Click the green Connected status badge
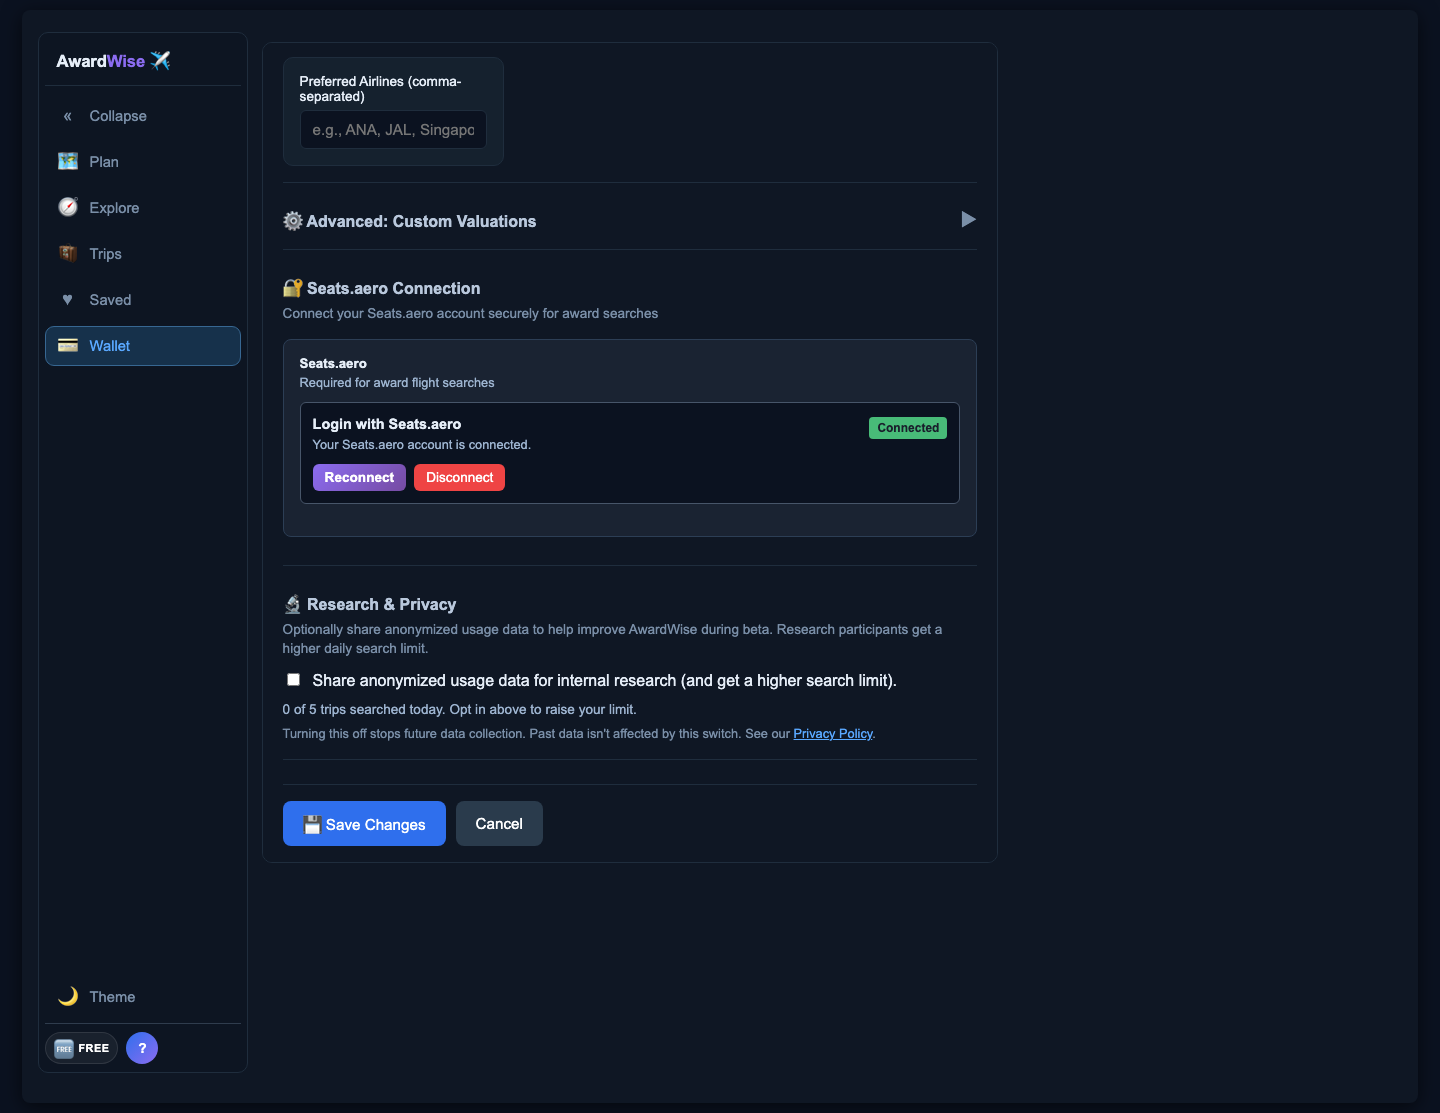1440x1113 pixels. coord(908,428)
